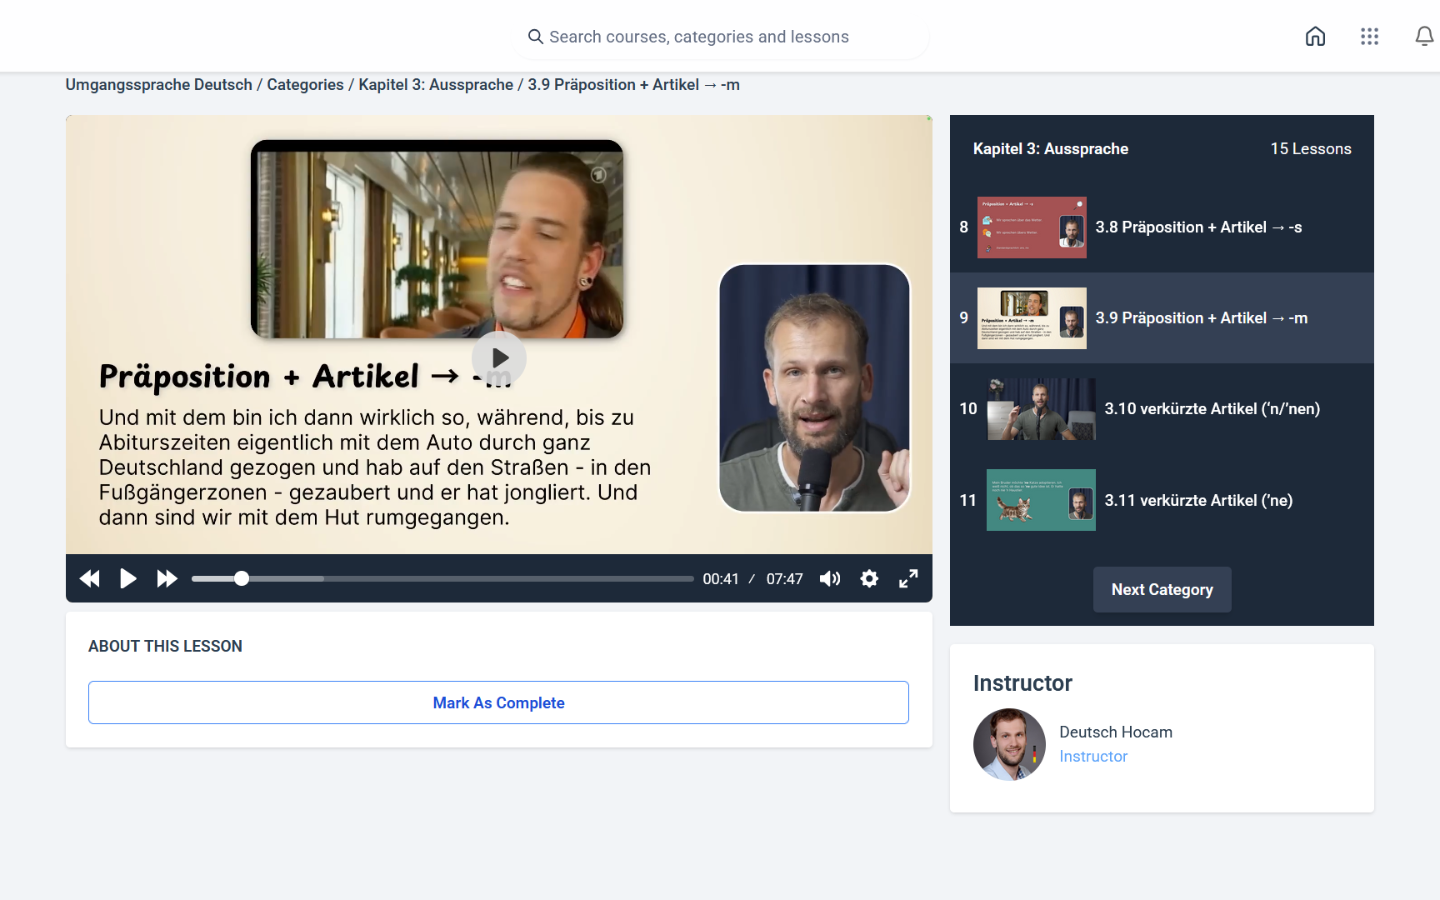Viewport: 1440px width, 900px height.
Task: Mute the video volume
Action: coord(830,579)
